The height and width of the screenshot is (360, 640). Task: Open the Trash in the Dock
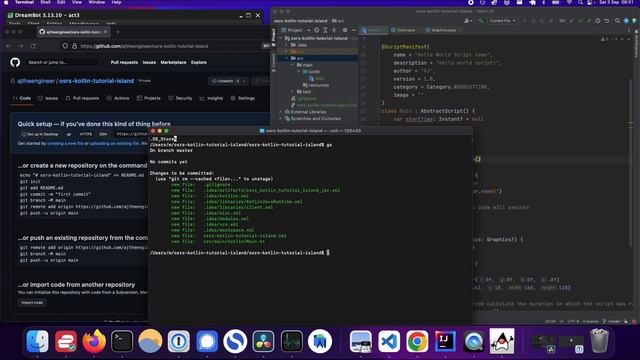(x=599, y=341)
